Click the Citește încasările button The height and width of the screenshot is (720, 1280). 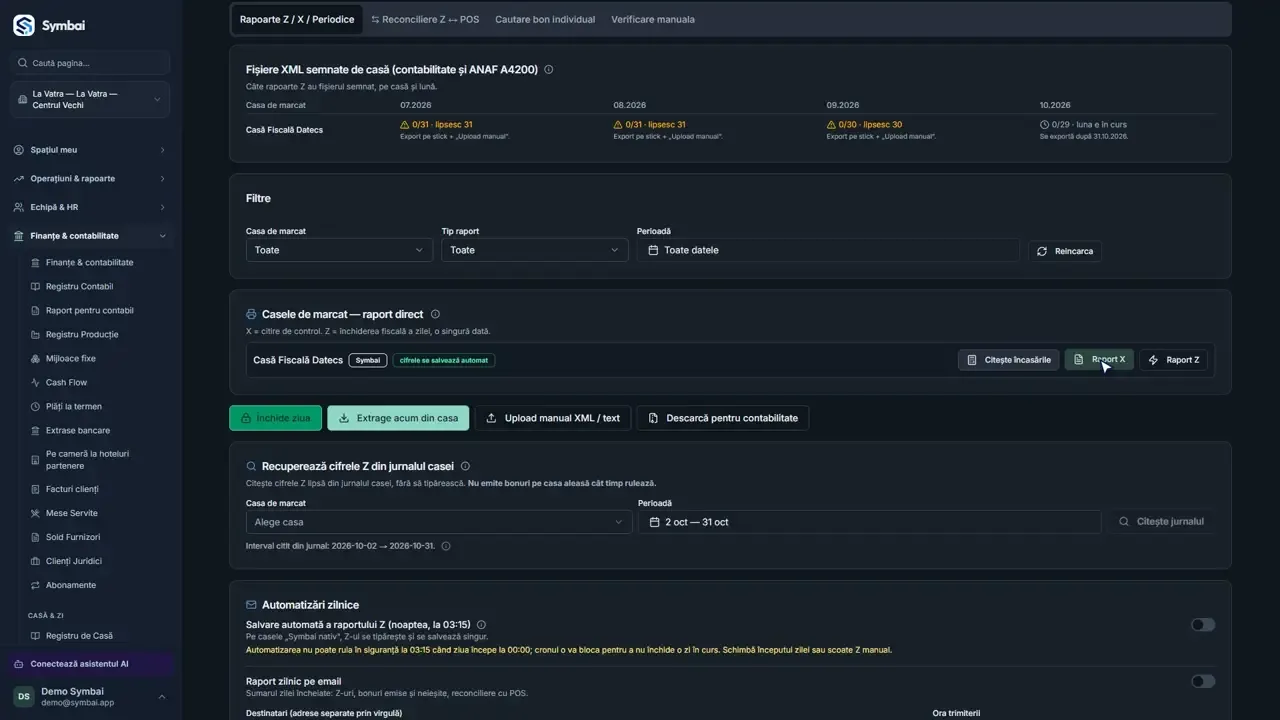1008,360
